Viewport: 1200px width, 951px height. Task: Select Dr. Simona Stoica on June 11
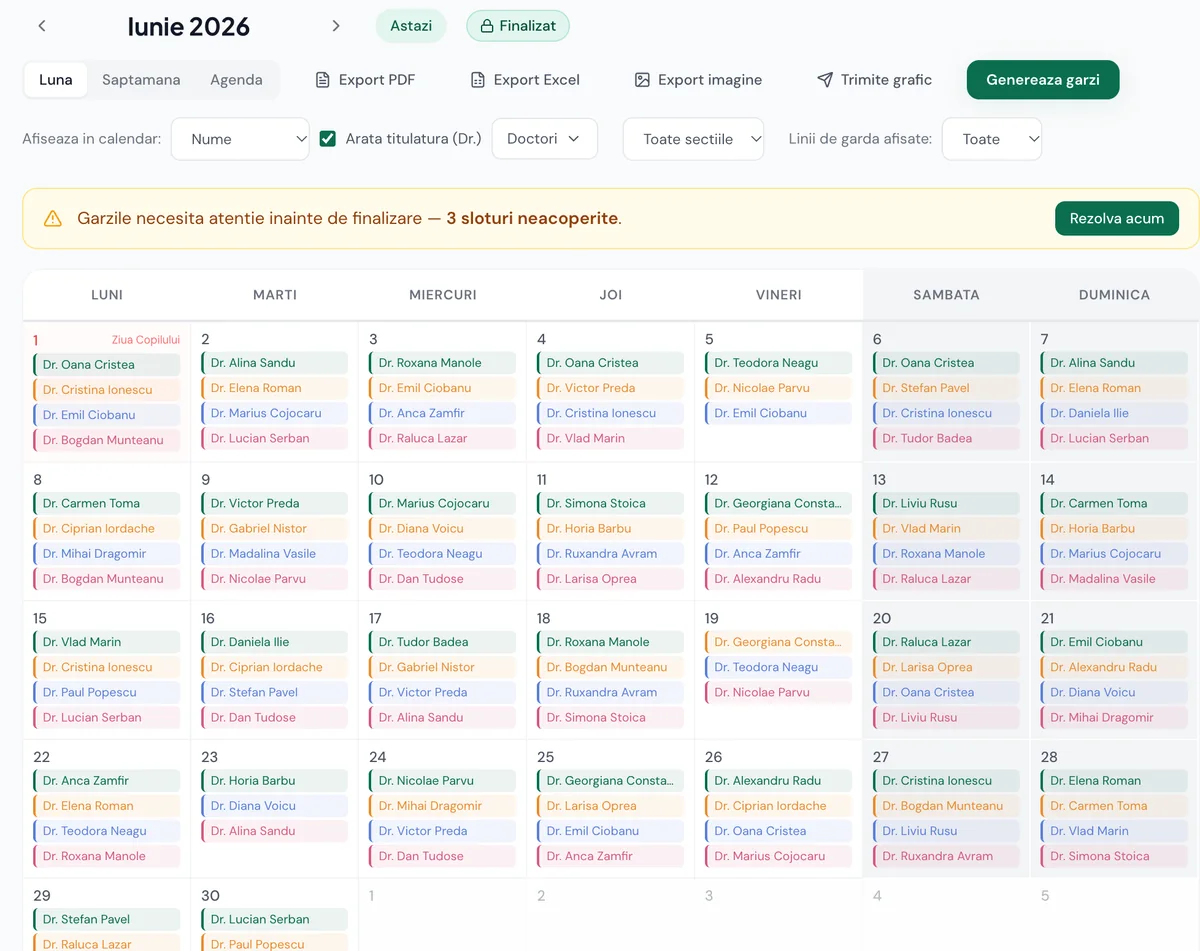tap(610, 504)
